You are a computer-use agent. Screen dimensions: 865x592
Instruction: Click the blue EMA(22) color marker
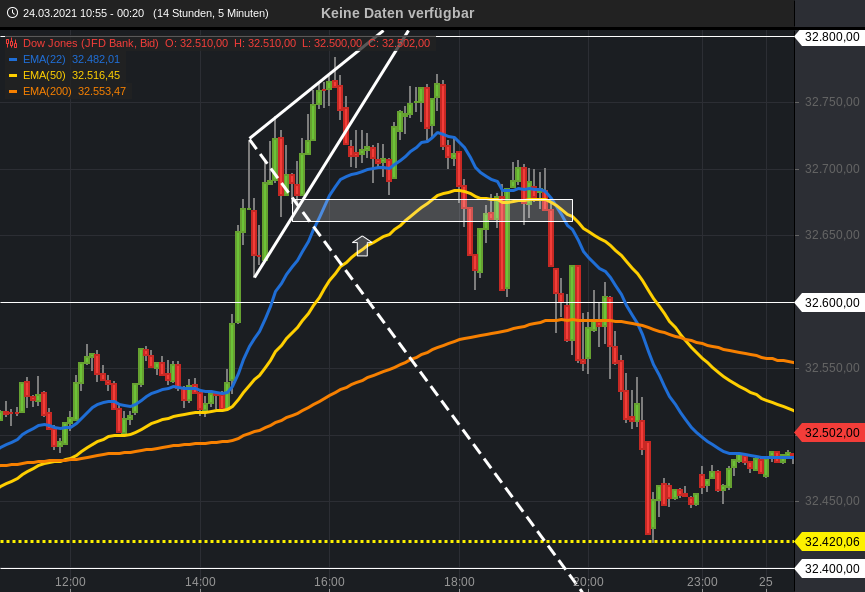pos(13,60)
